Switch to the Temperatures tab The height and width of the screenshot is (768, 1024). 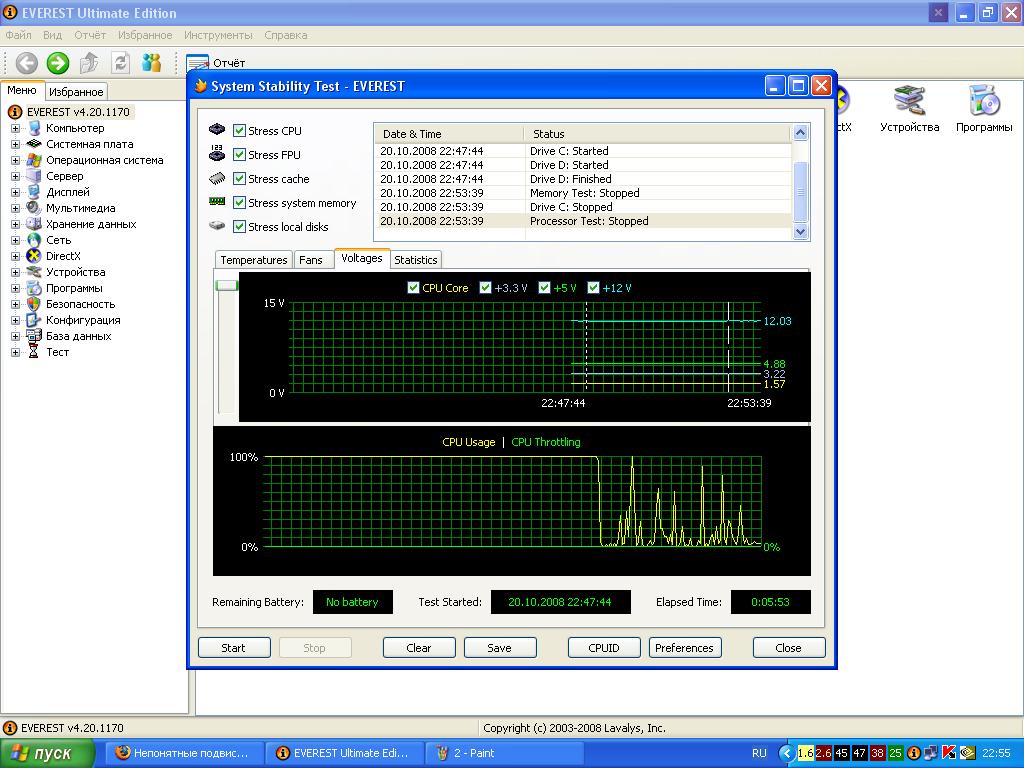click(x=254, y=260)
